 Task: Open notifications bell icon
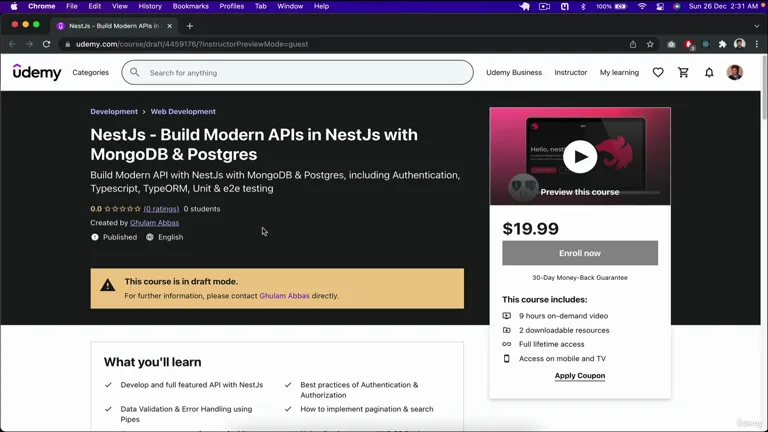coord(709,72)
